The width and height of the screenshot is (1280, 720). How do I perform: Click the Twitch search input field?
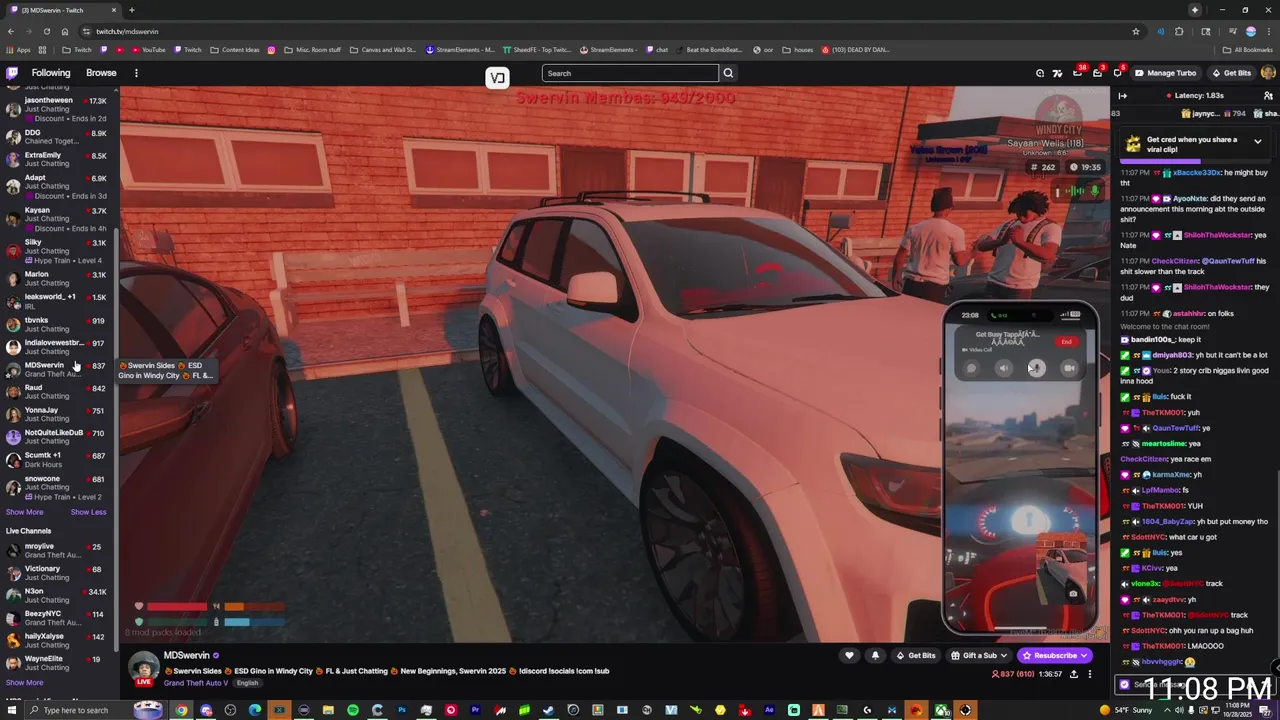[x=630, y=73]
